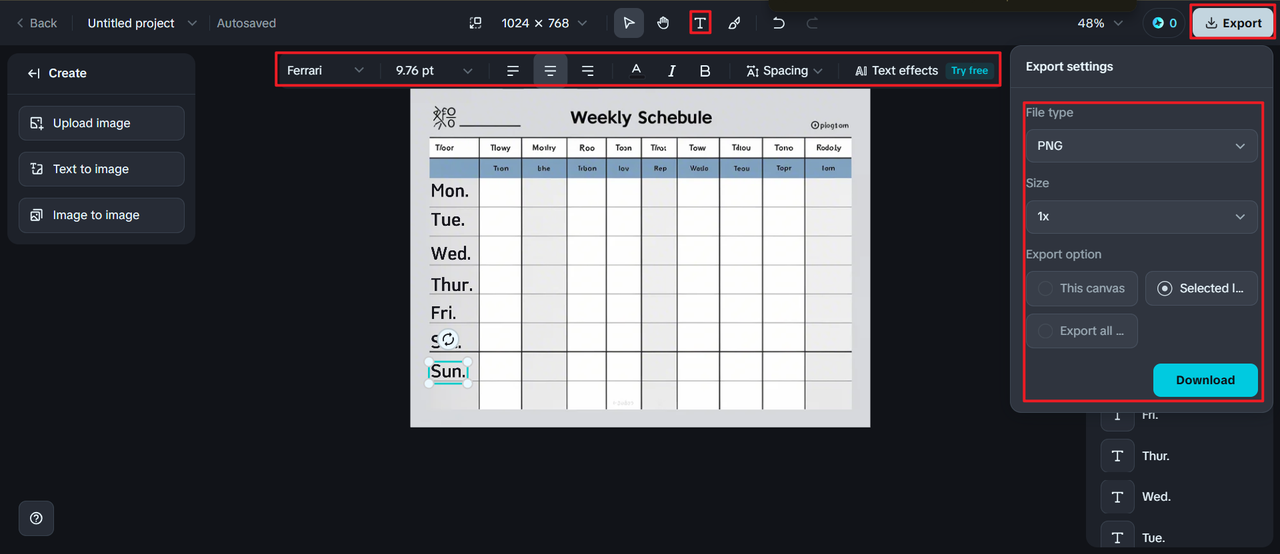Open the text color picker

click(x=636, y=71)
